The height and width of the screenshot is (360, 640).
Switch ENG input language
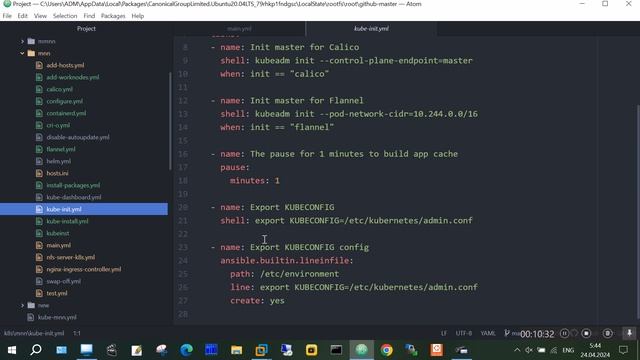pyautogui.click(x=568, y=350)
